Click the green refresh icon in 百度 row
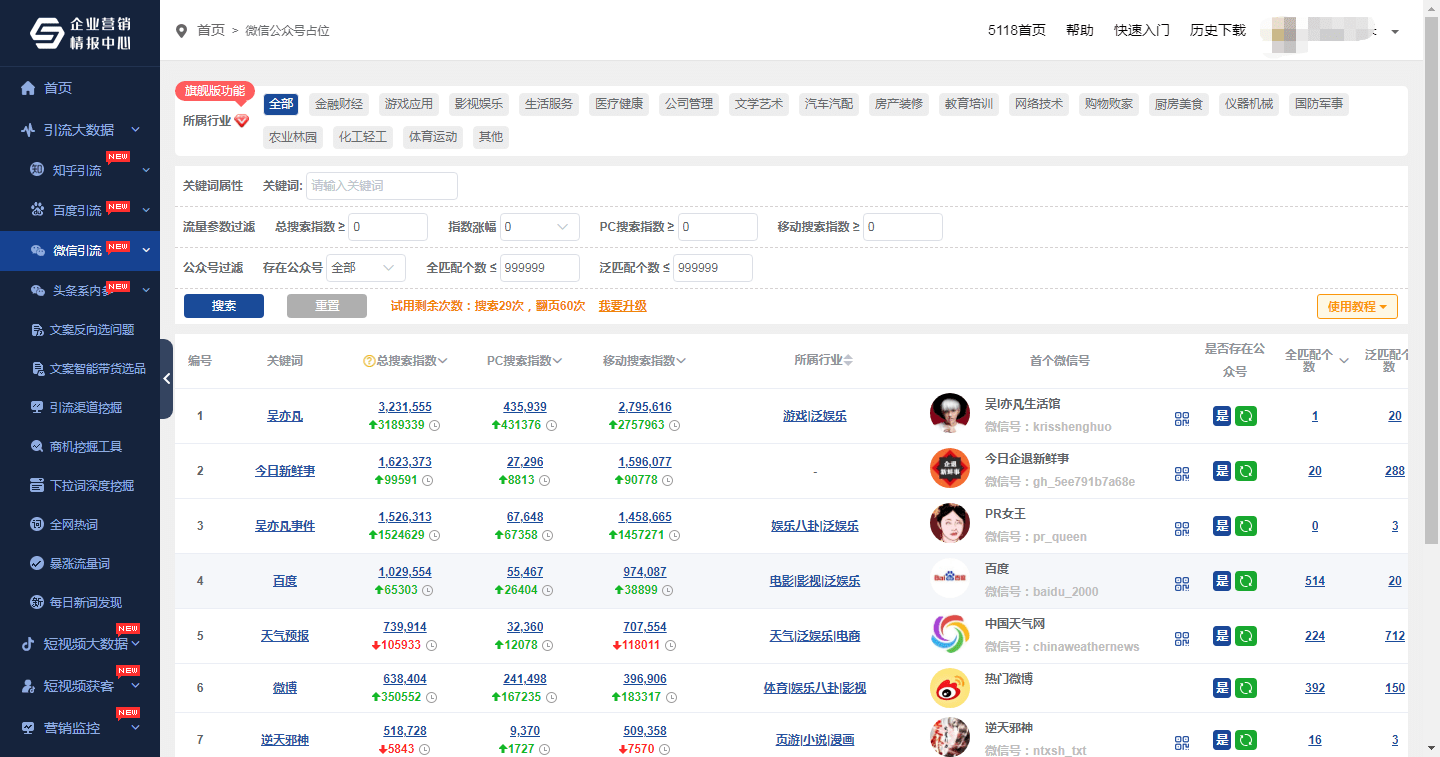 [1246, 581]
